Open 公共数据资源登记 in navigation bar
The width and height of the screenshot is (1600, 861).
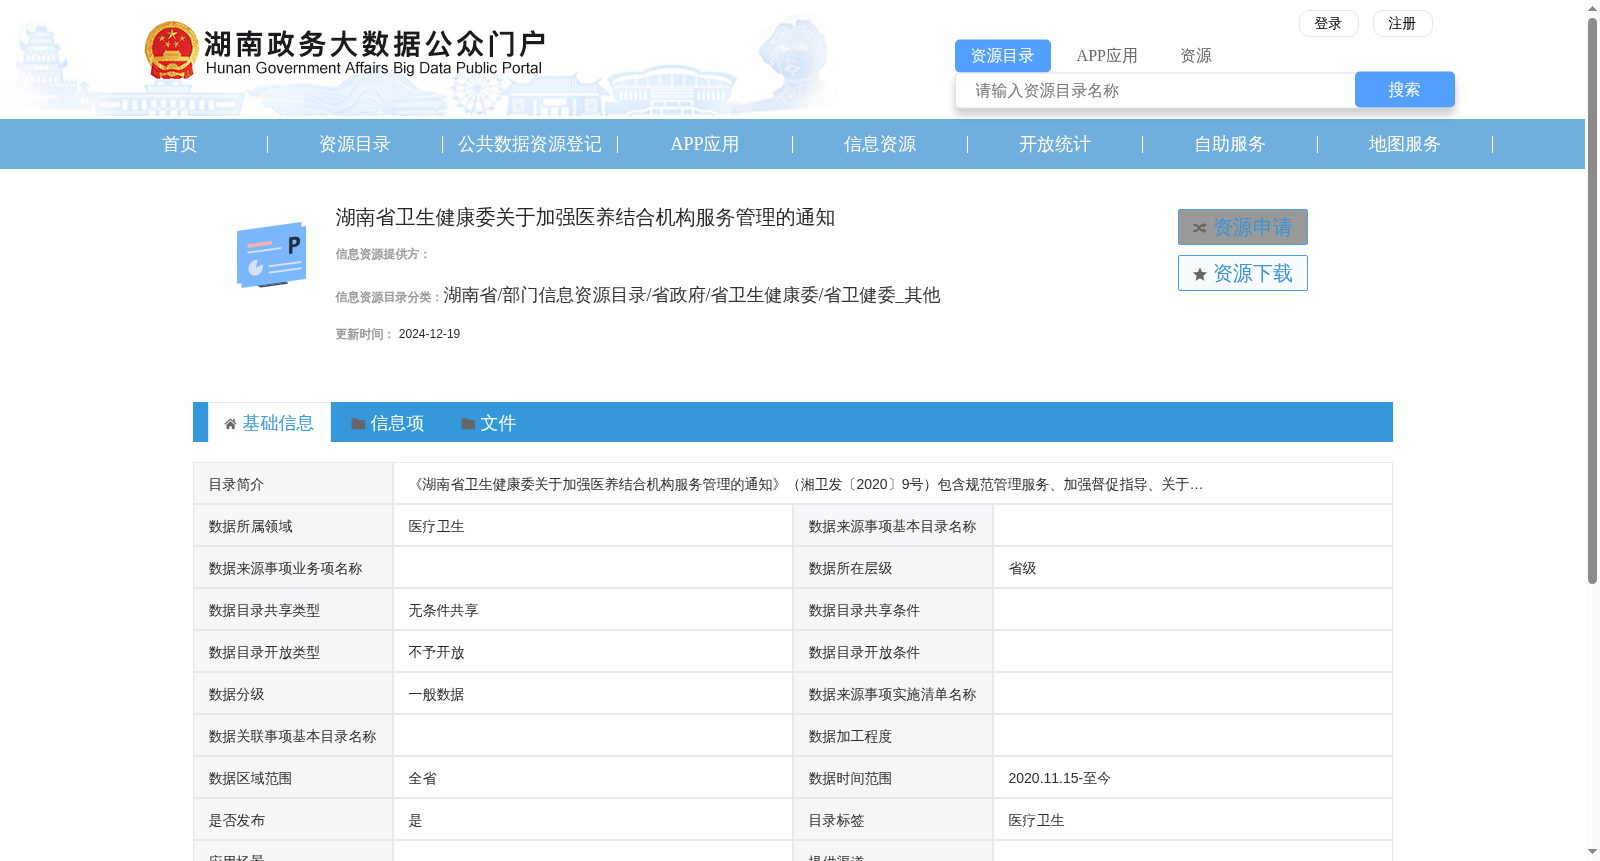(x=530, y=144)
